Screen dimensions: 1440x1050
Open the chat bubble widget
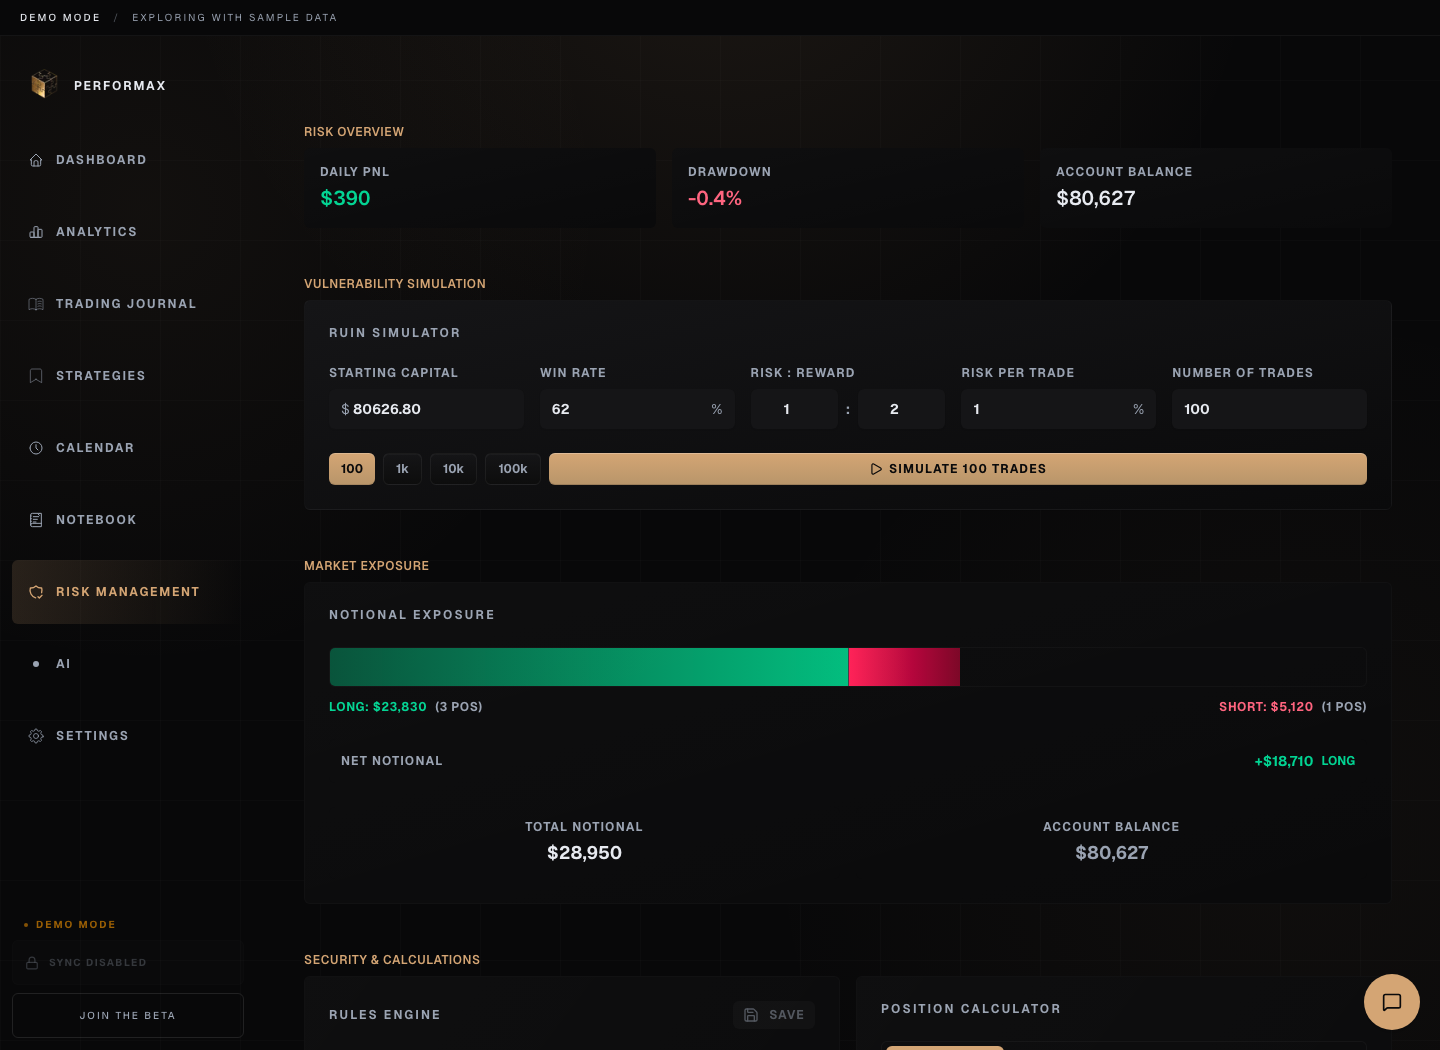click(1392, 1002)
